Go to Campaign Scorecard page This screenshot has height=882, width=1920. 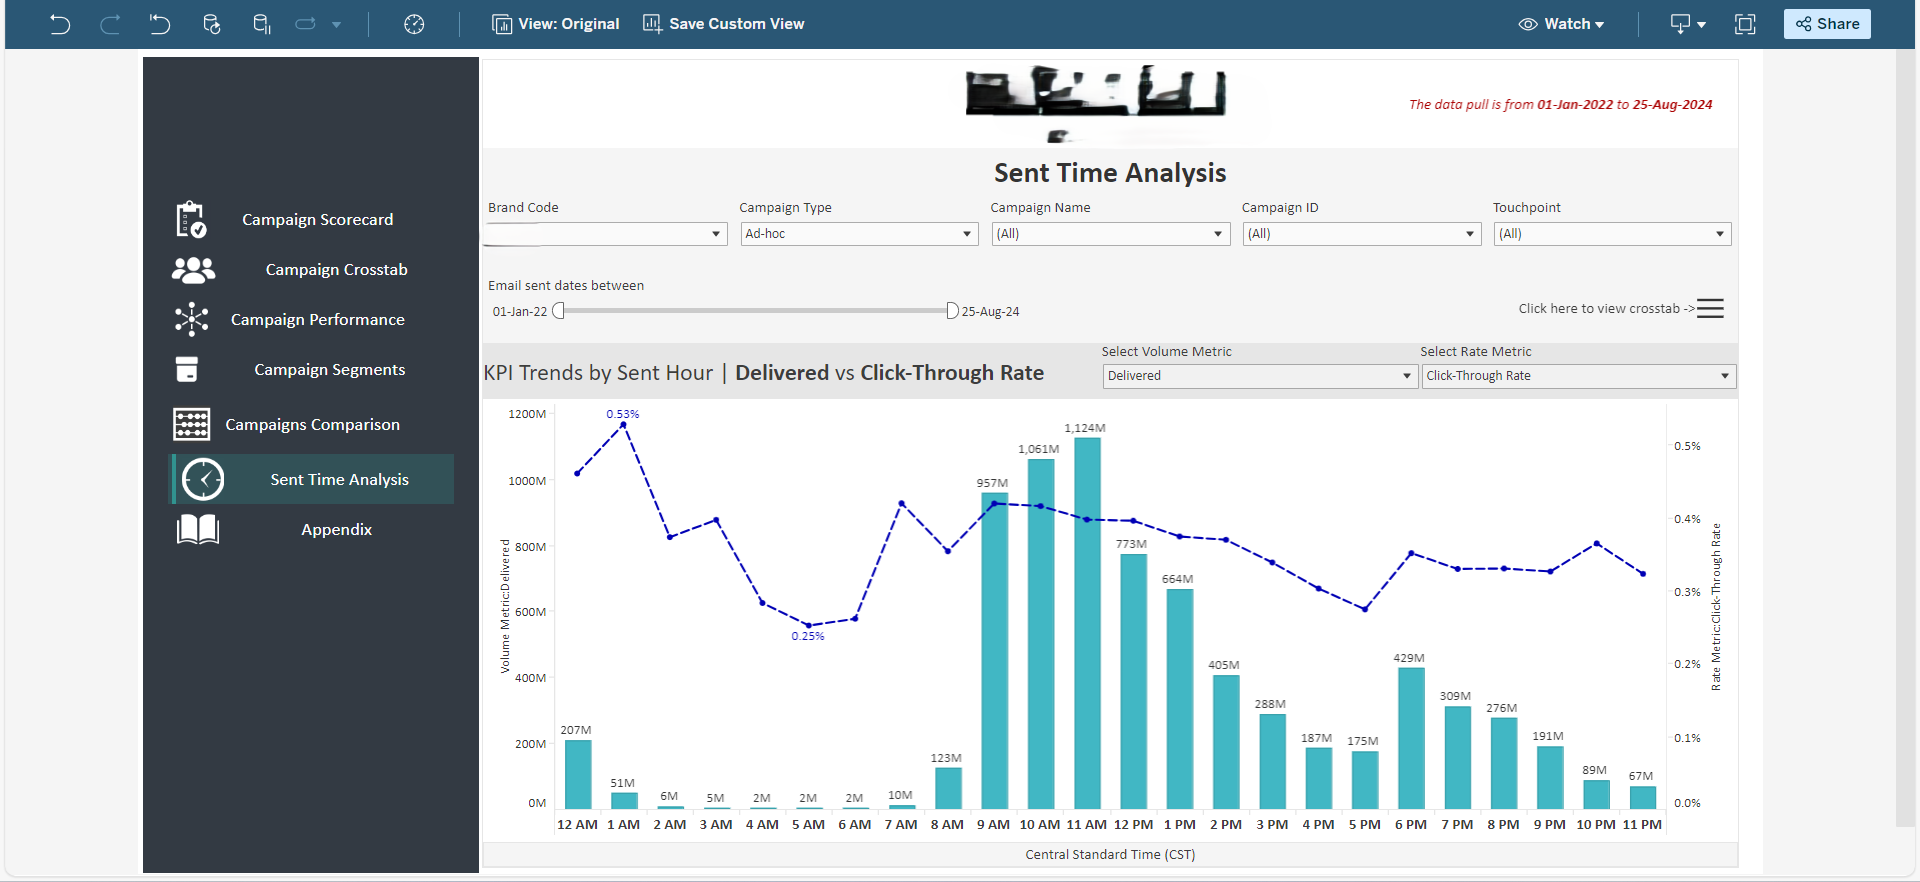coord(317,220)
